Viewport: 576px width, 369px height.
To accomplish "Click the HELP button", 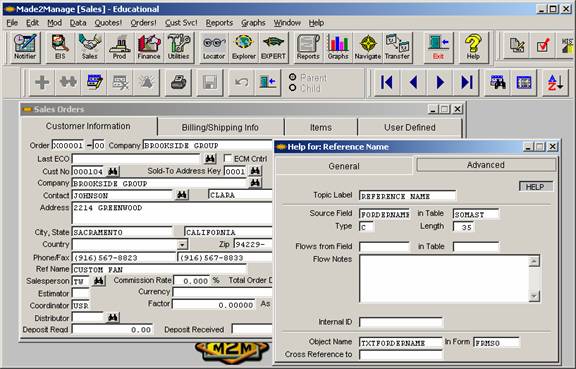I will 536,187.
